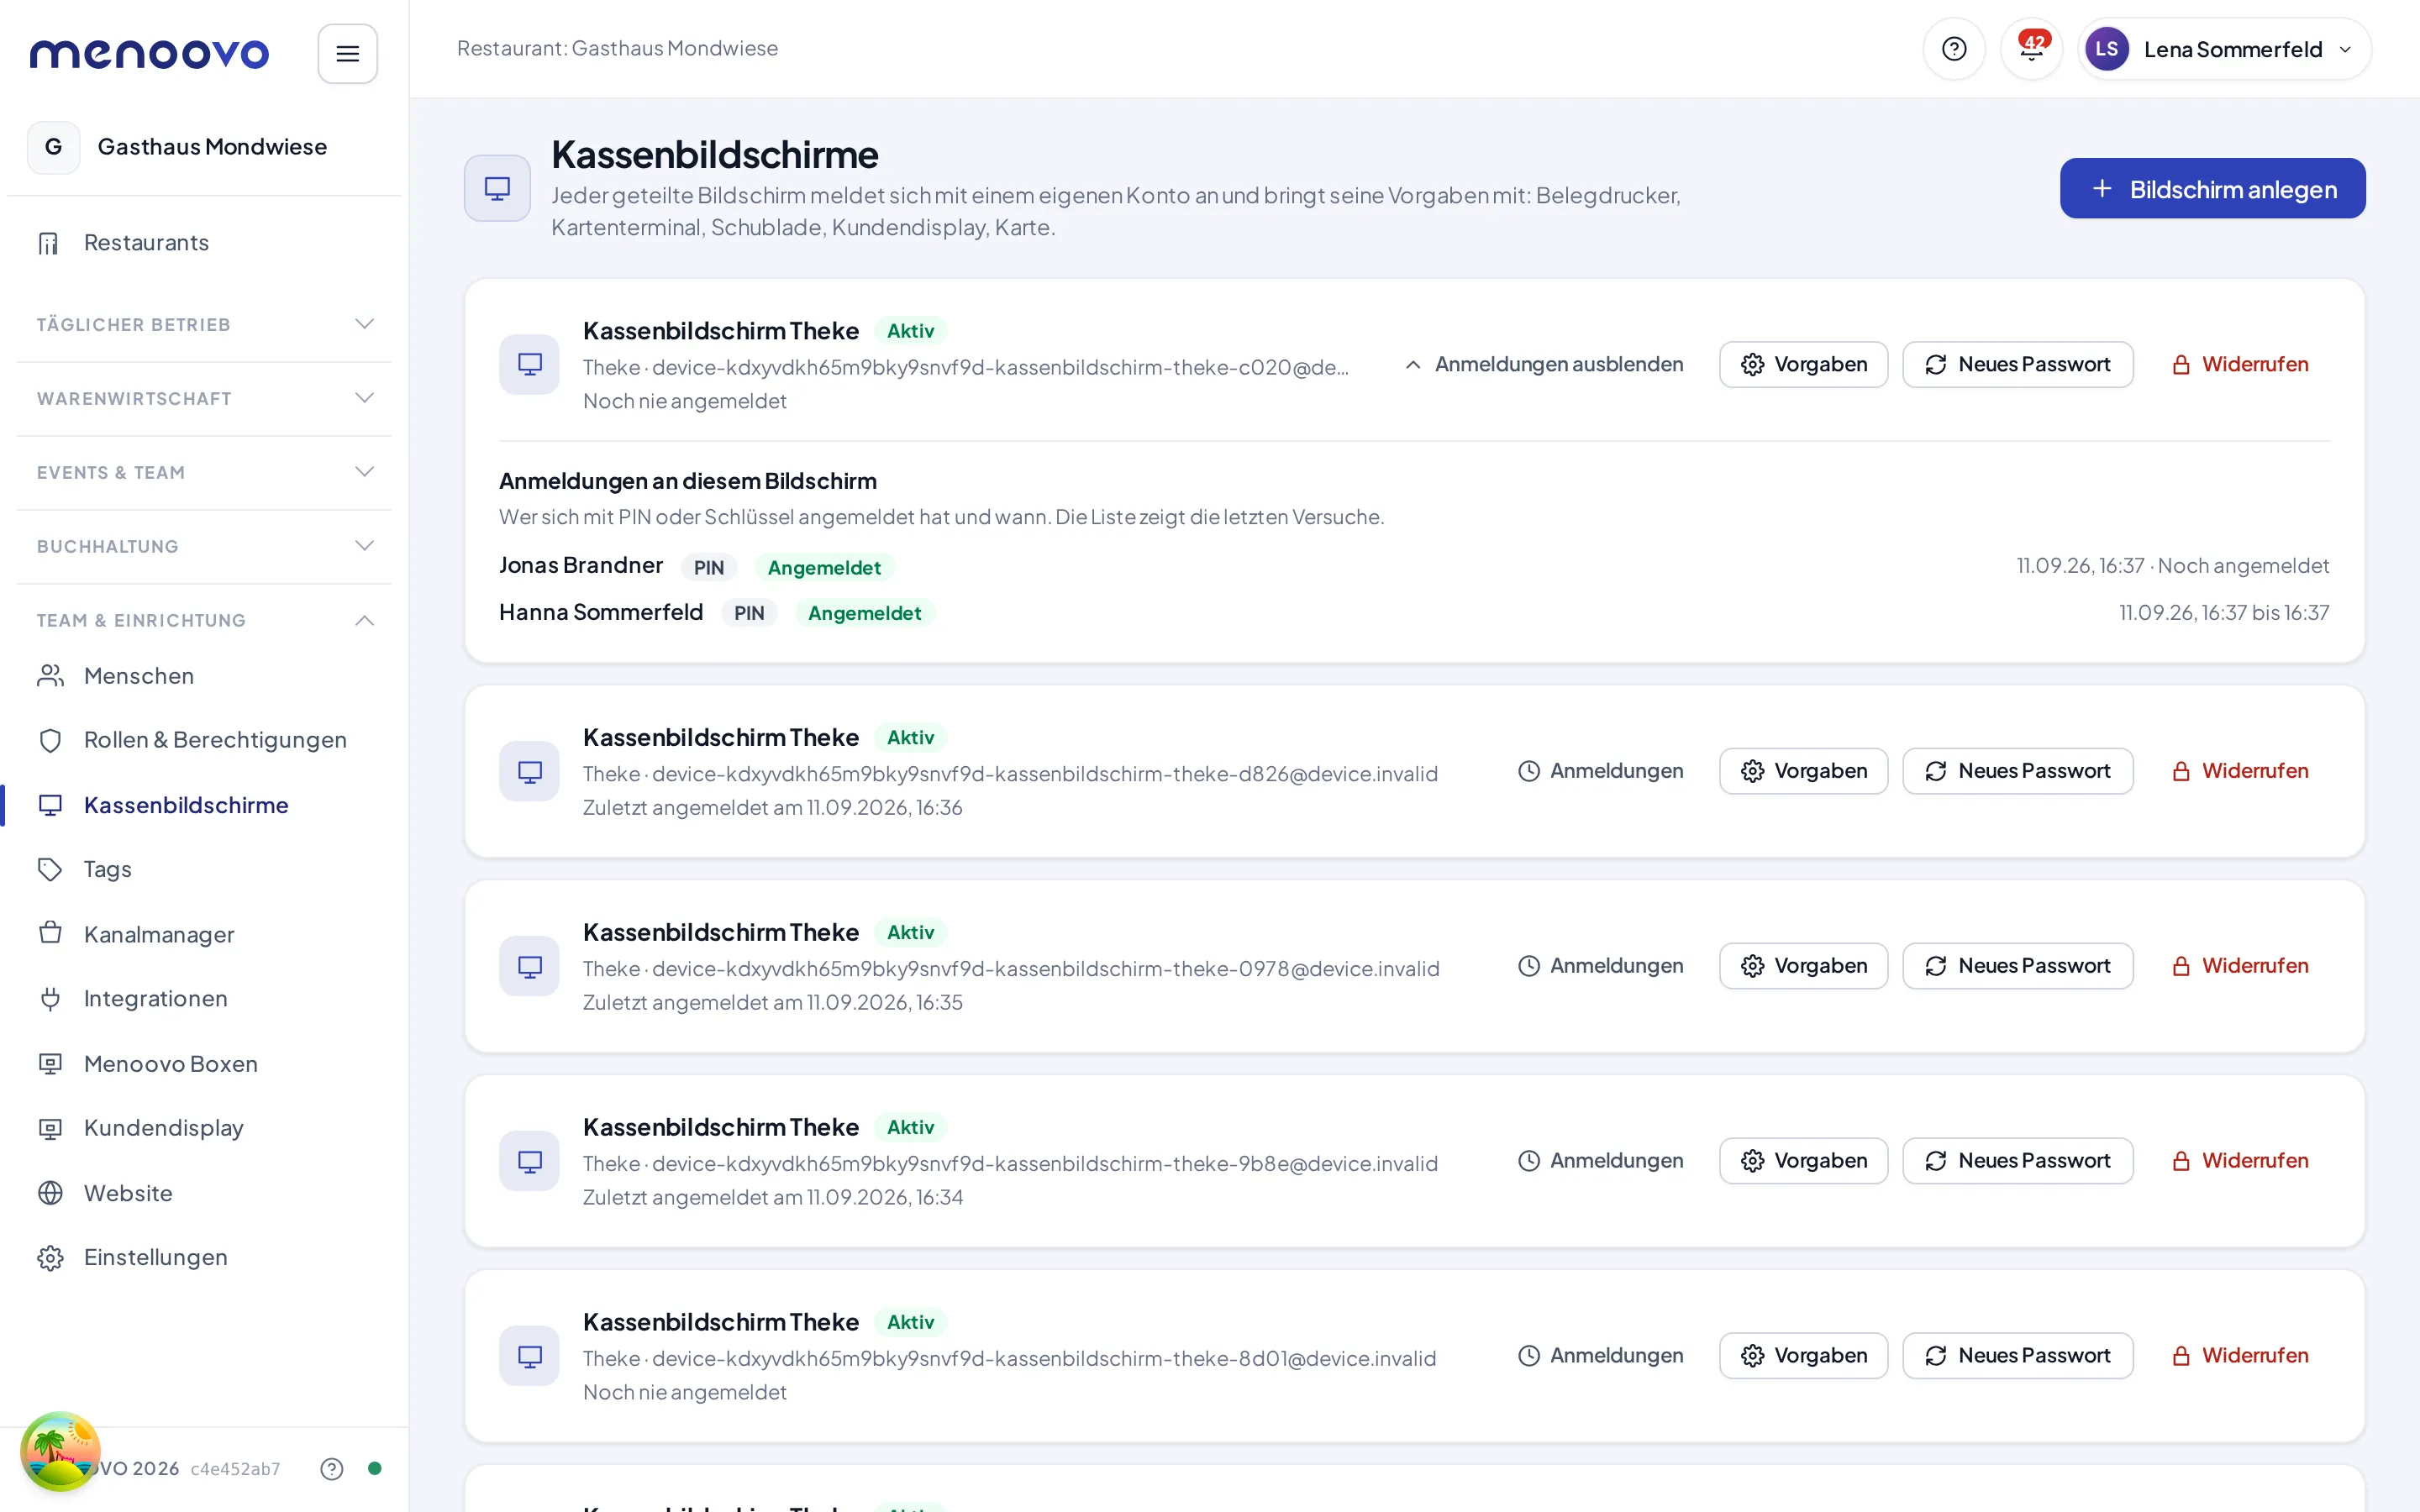
Task: Collapse the Team & Einrichtung section
Action: [204, 620]
